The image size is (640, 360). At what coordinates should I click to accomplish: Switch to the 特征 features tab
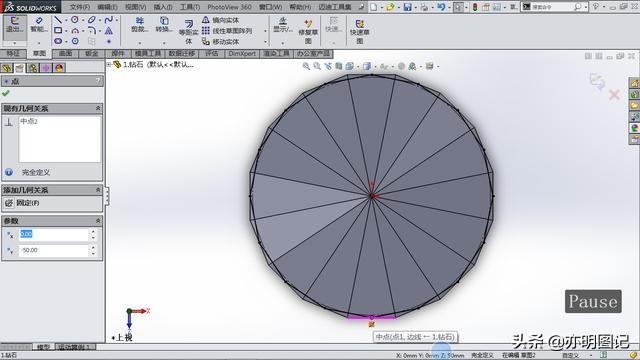coord(13,54)
